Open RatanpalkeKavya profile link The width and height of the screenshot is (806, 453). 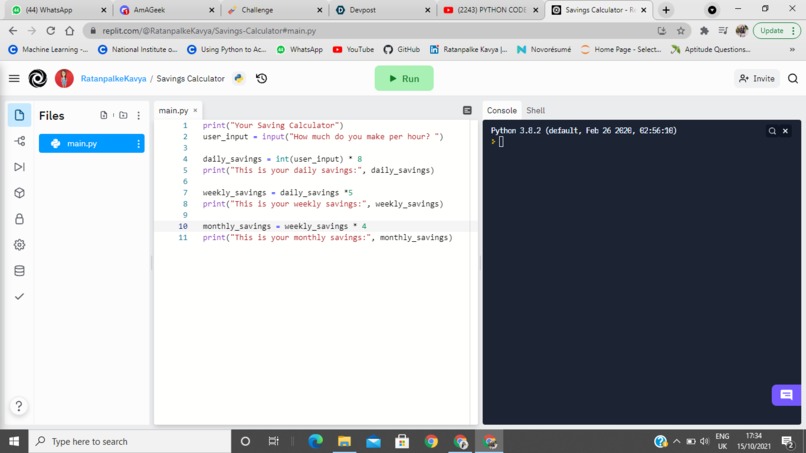(114, 79)
